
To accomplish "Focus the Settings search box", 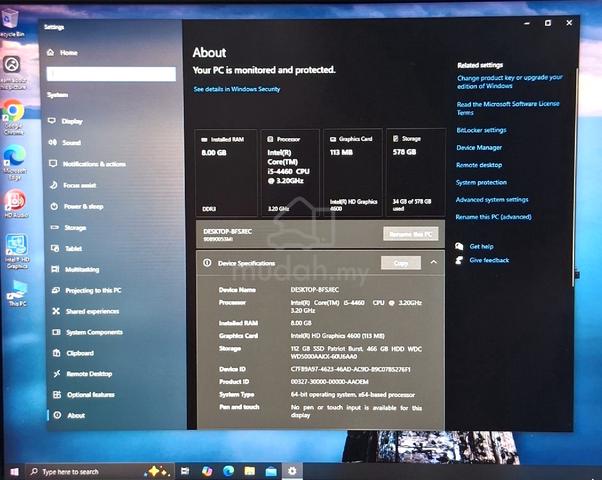I will (111, 74).
